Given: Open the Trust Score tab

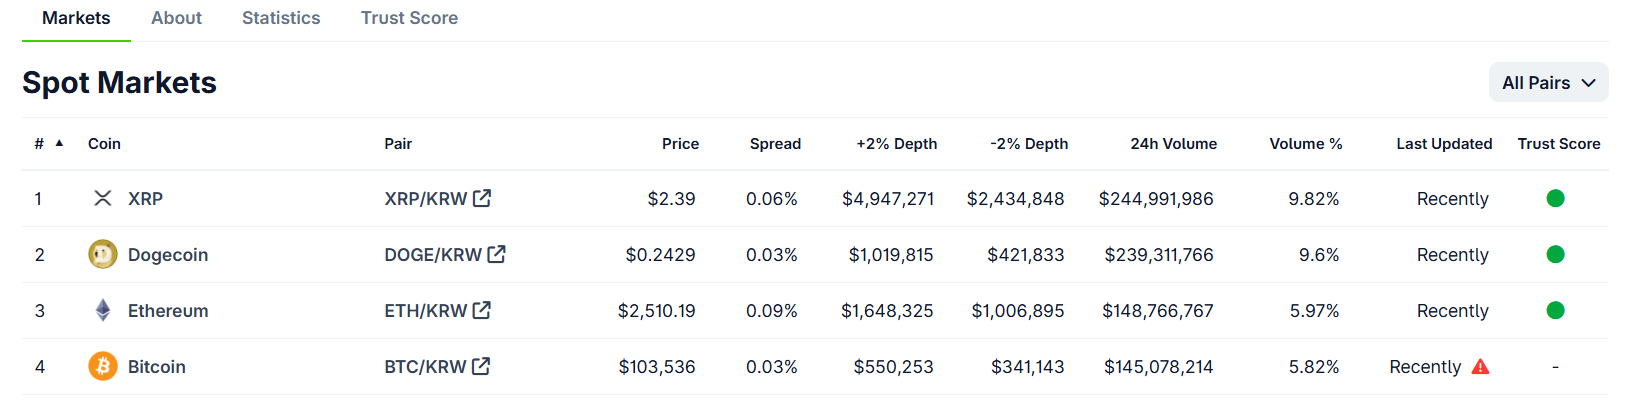Looking at the screenshot, I should coord(409,18).
